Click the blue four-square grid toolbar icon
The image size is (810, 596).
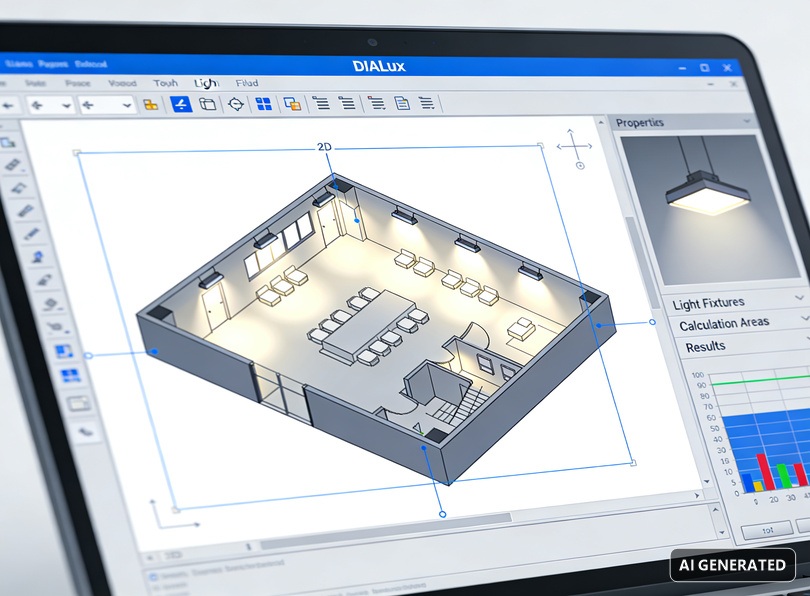click(x=263, y=104)
